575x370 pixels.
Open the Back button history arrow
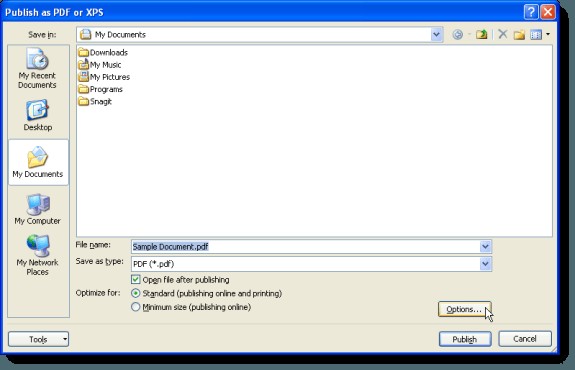coord(469,34)
